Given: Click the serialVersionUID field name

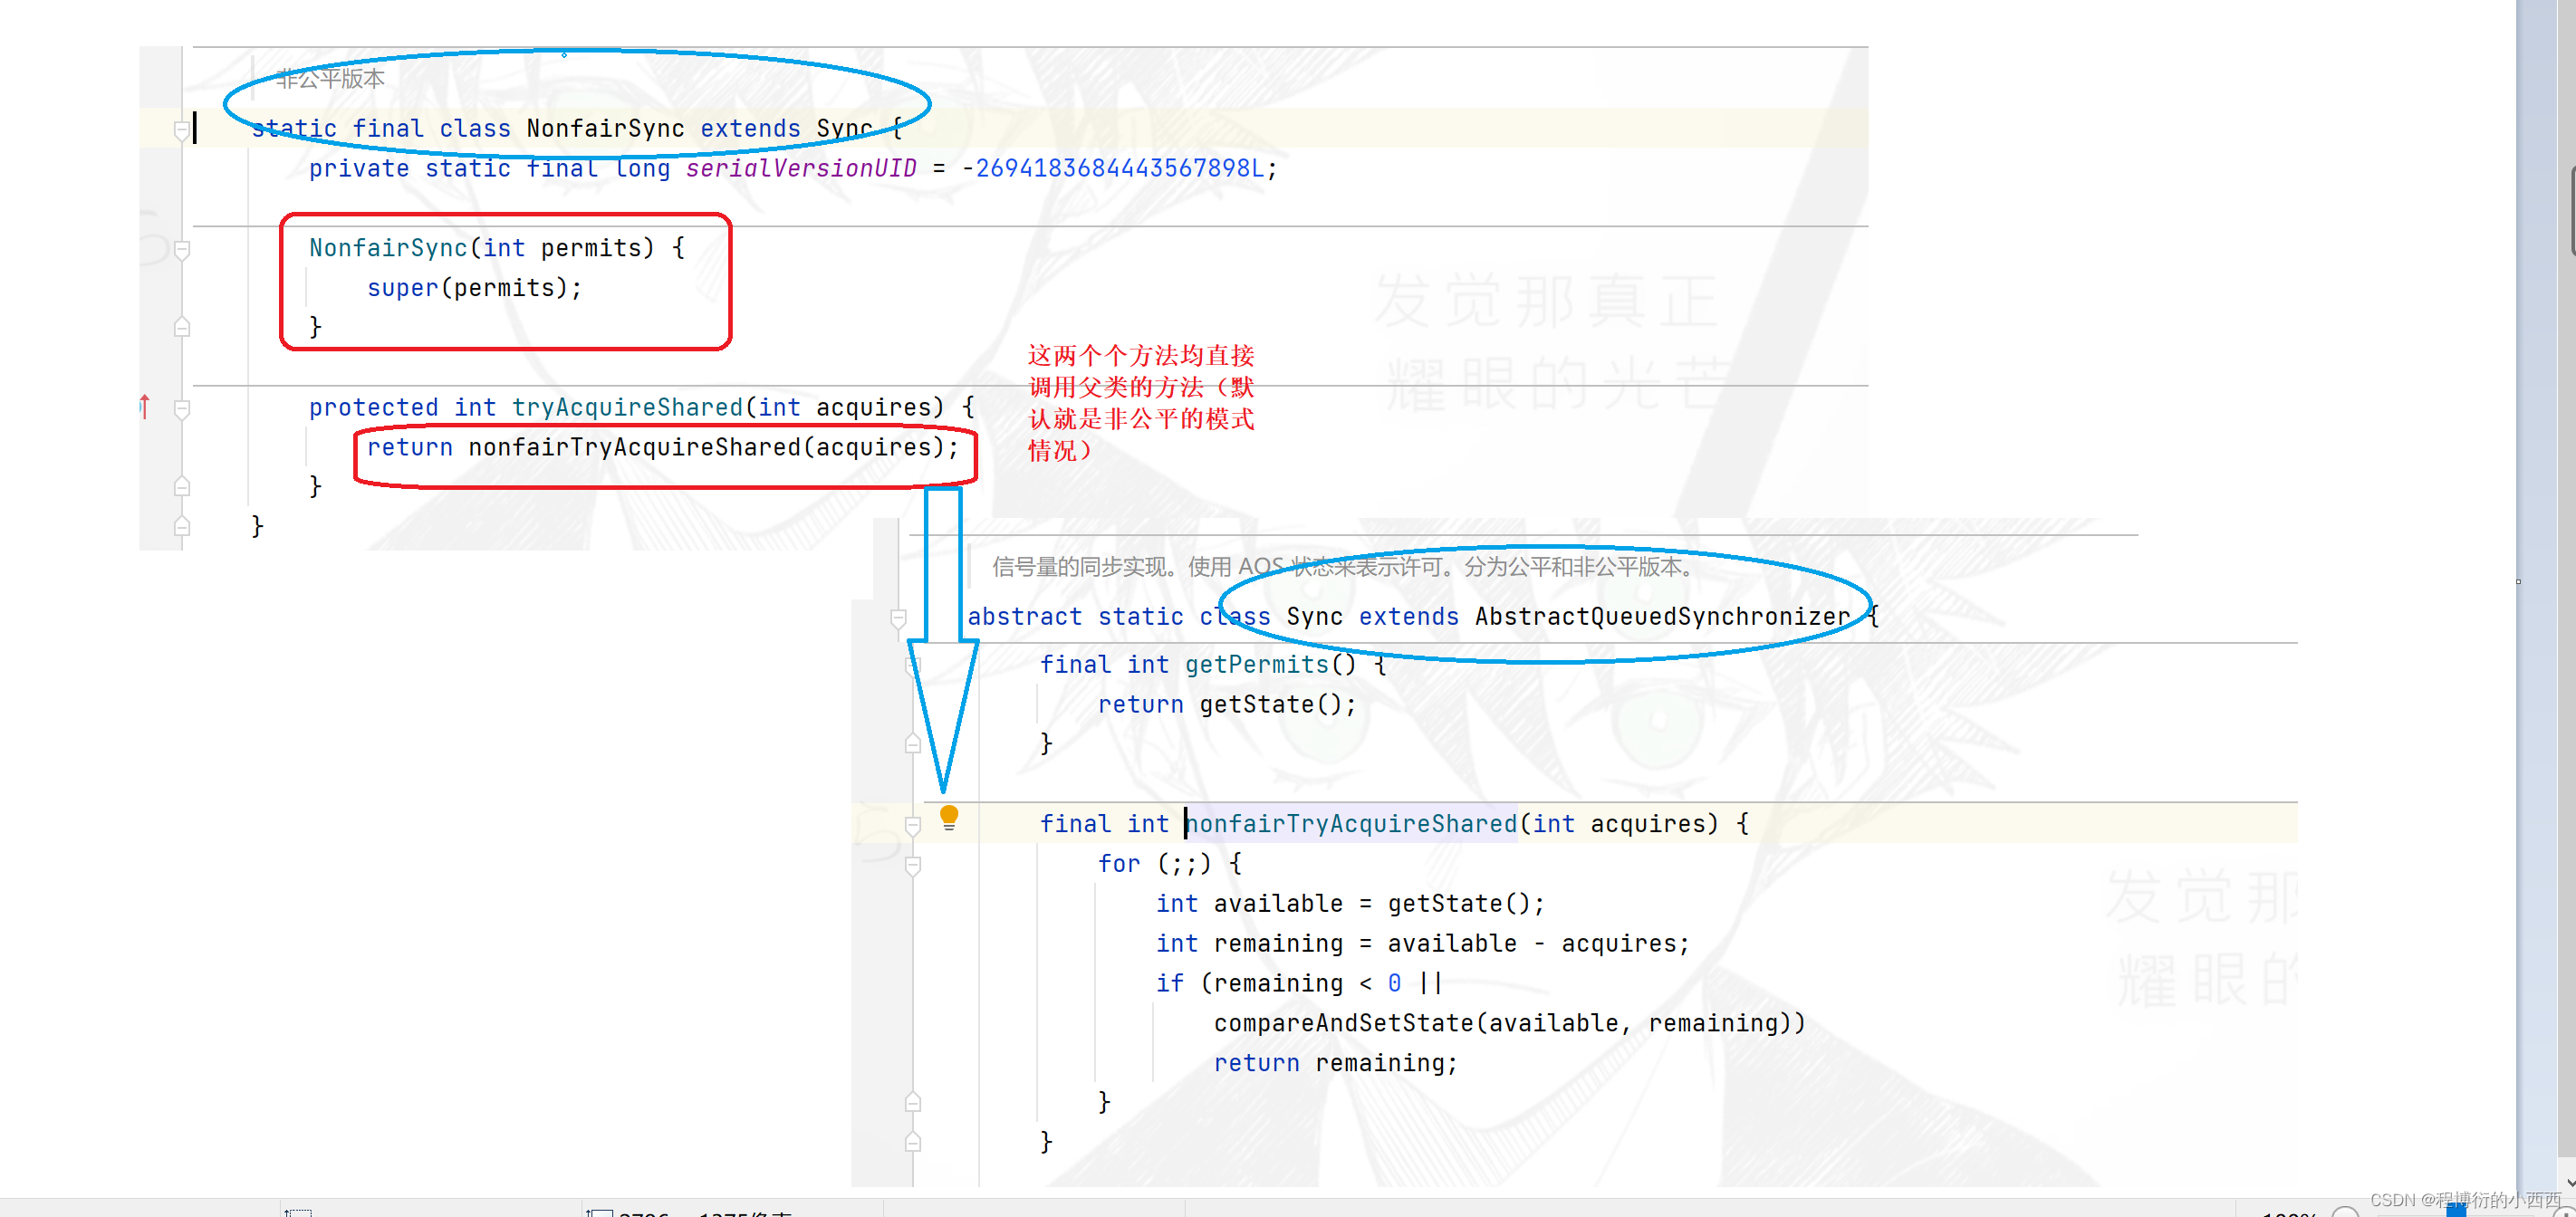Looking at the screenshot, I should (x=800, y=168).
